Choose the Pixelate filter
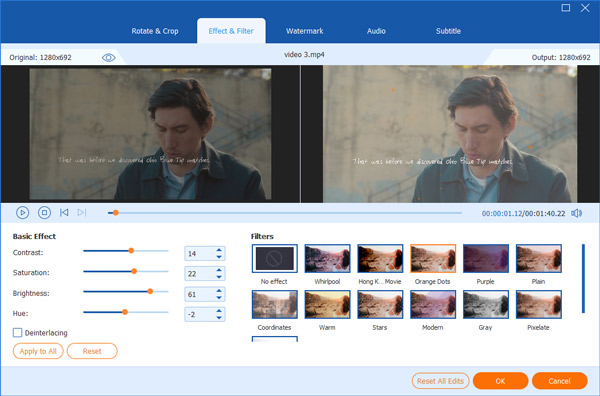The width and height of the screenshot is (600, 396). pos(538,305)
